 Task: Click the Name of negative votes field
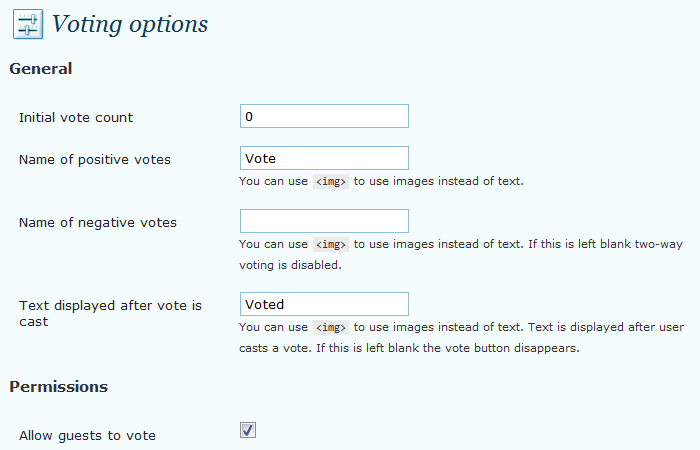click(x=324, y=221)
